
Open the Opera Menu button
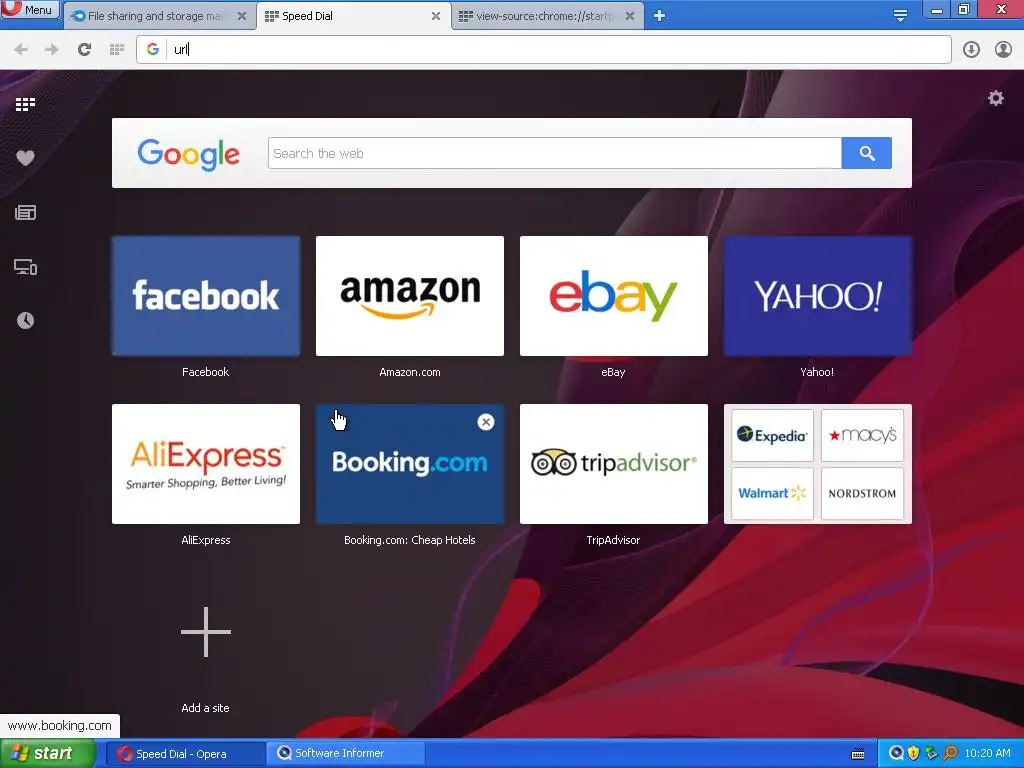(x=29, y=9)
